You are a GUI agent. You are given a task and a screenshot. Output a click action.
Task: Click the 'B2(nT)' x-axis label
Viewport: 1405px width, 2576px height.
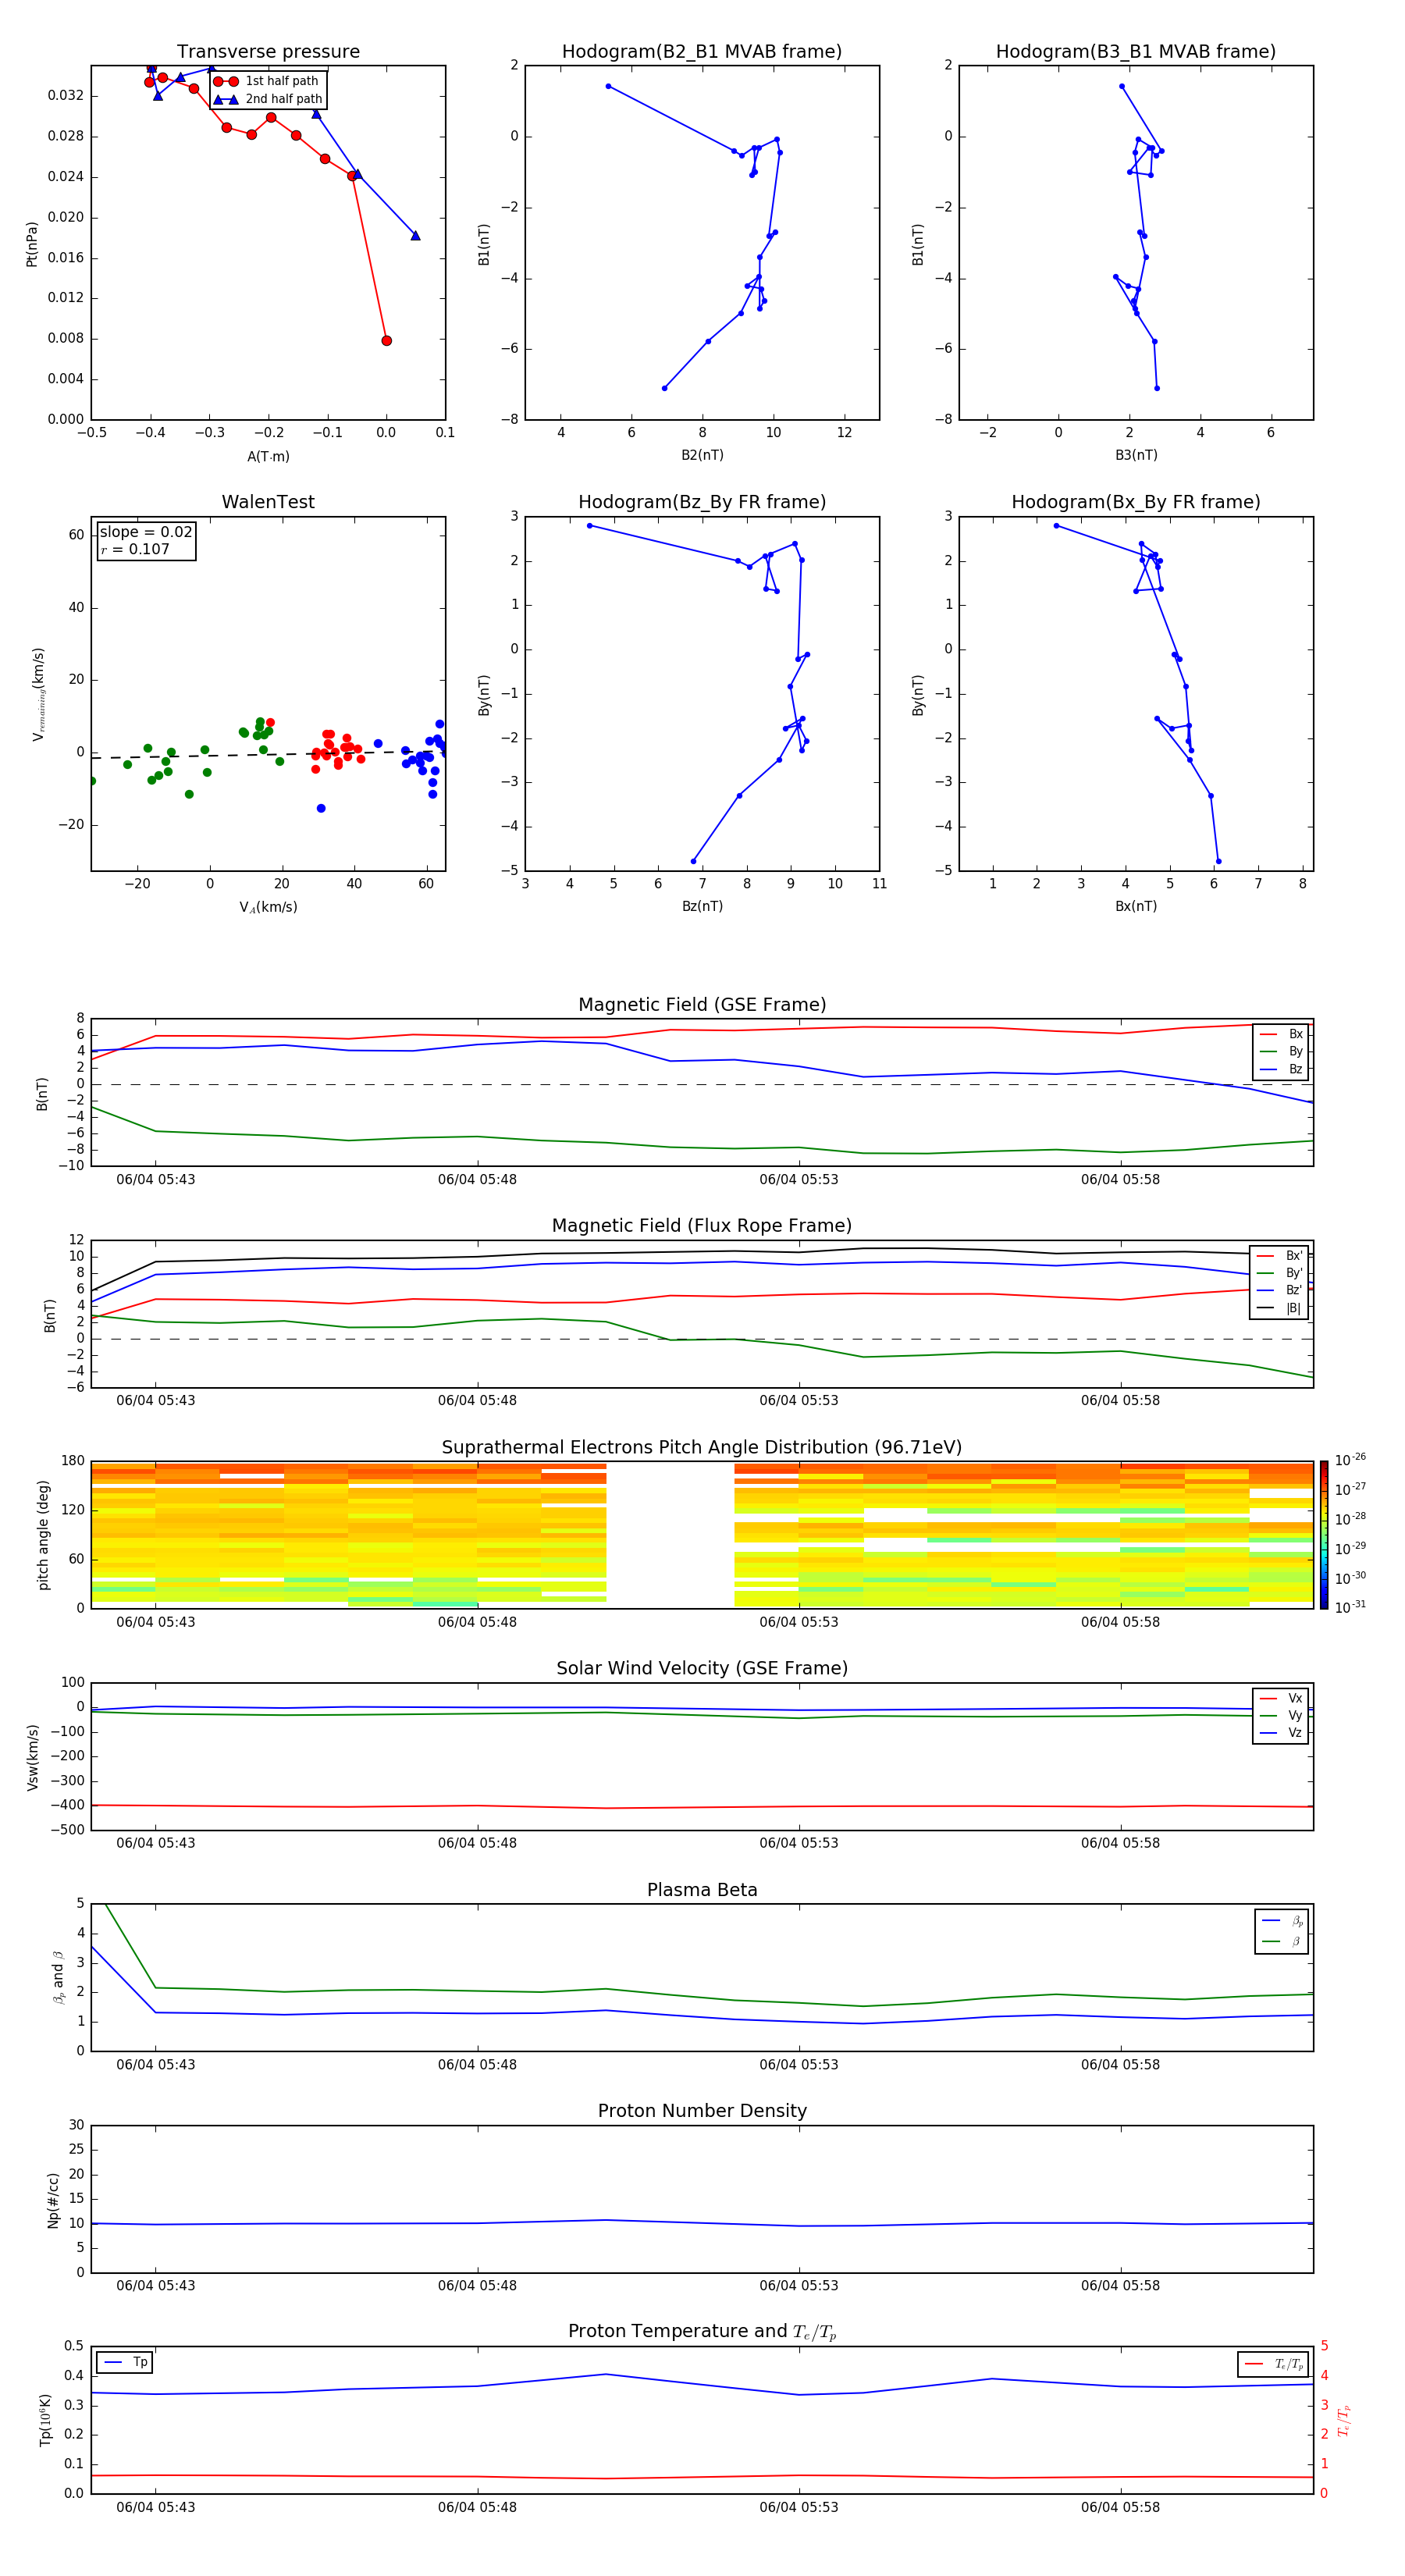coord(702,455)
